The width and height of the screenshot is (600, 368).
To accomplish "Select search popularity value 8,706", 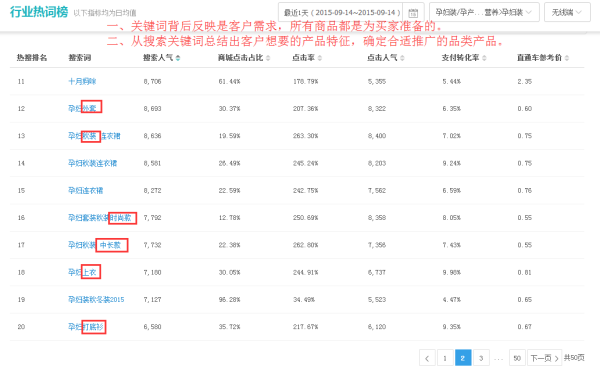I will [x=152, y=81].
